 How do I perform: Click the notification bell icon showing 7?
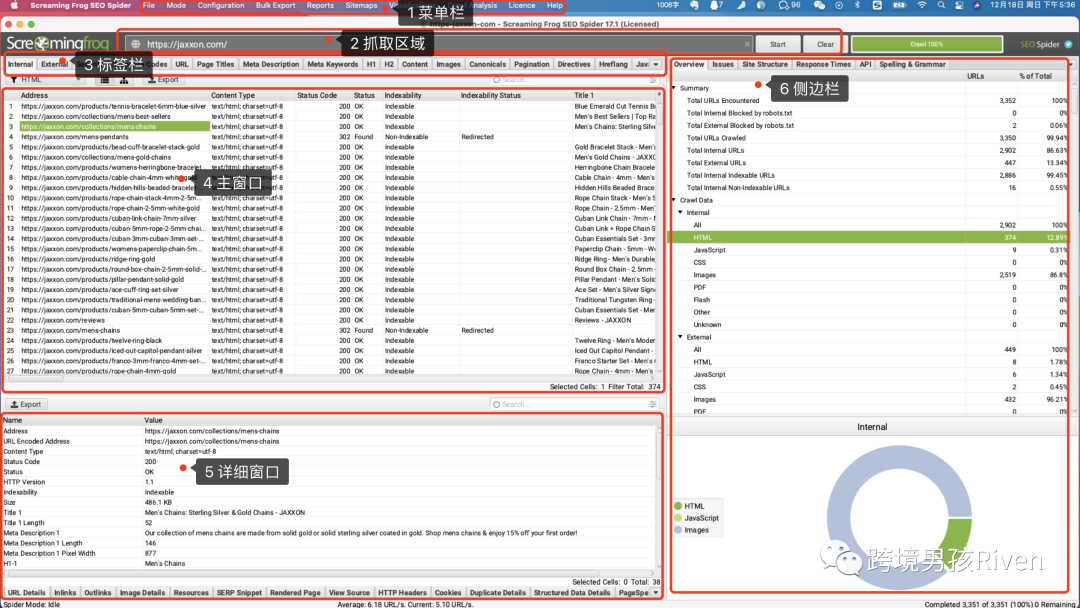(x=716, y=6)
